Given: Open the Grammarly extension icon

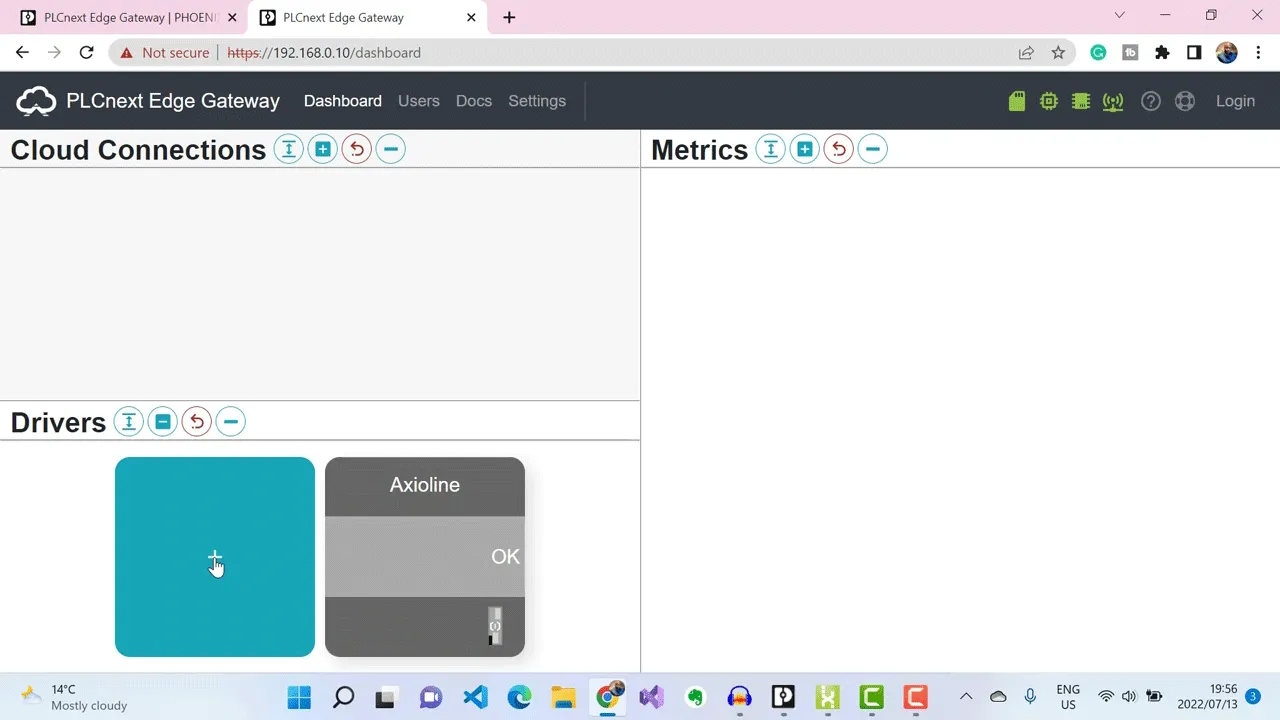Looking at the screenshot, I should tap(1098, 53).
